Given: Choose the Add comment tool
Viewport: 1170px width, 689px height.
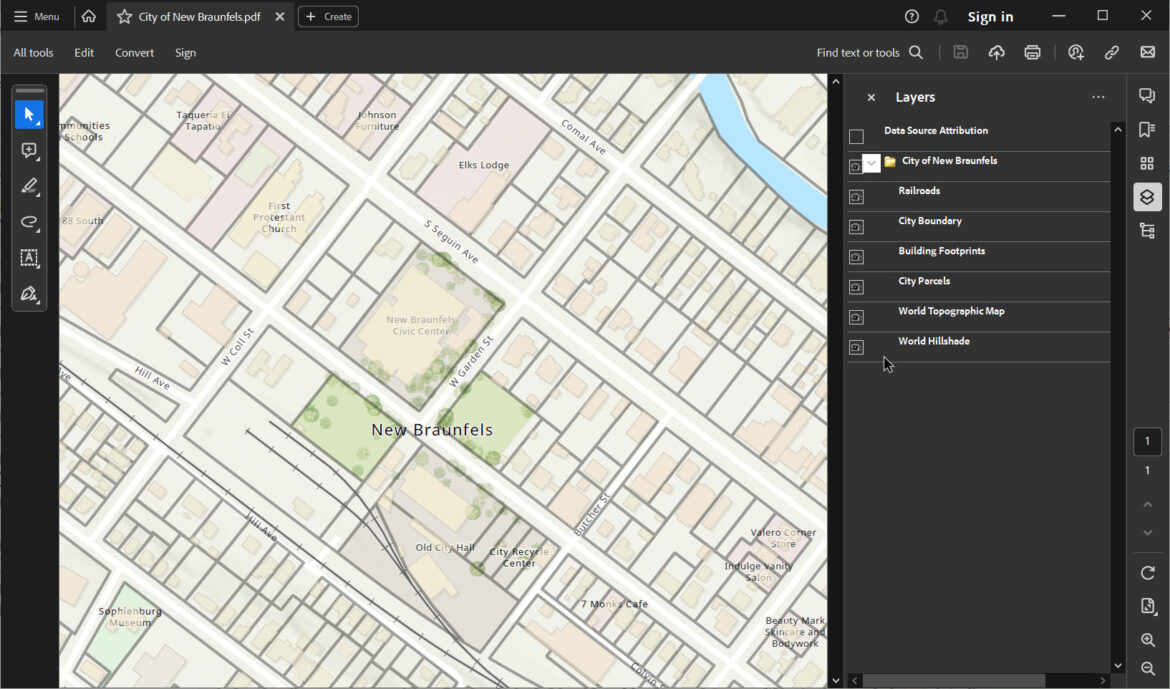Looking at the screenshot, I should (x=29, y=151).
